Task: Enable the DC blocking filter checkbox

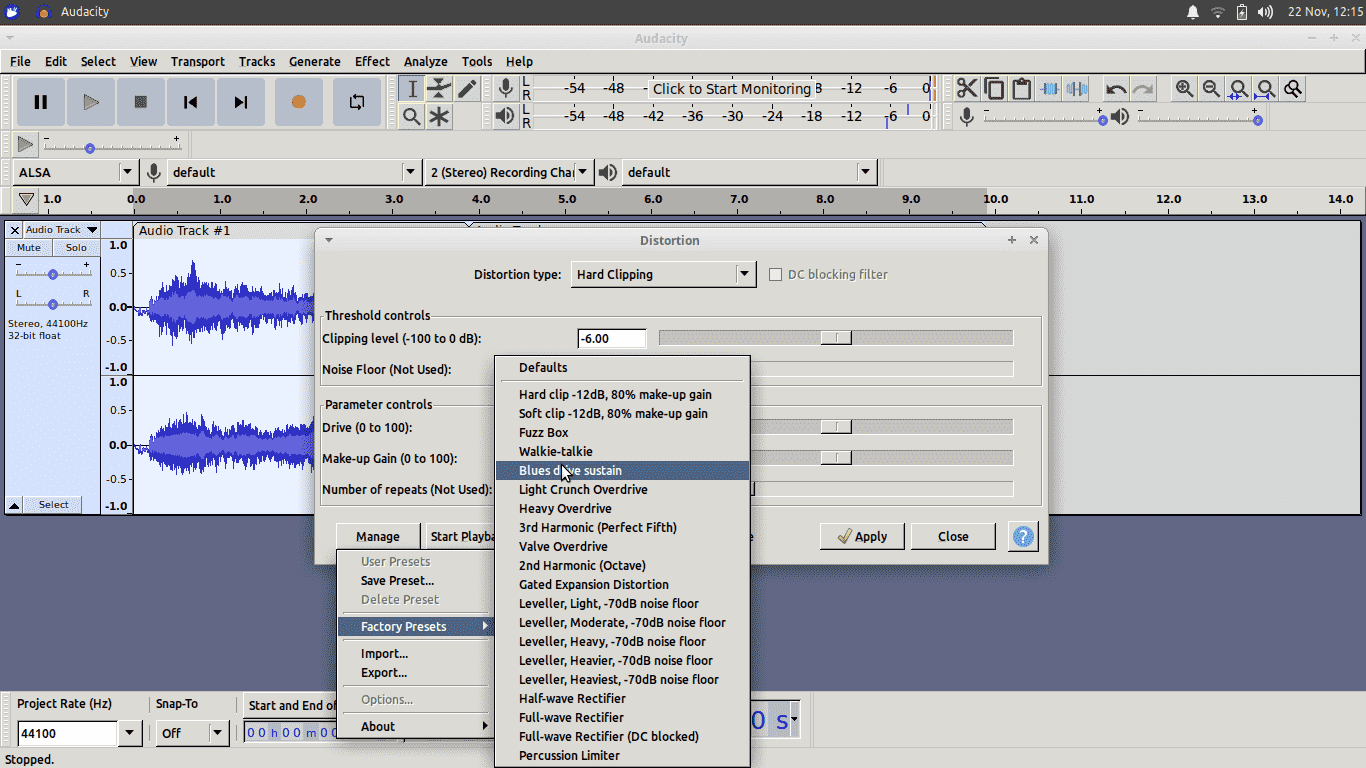Action: 775,274
